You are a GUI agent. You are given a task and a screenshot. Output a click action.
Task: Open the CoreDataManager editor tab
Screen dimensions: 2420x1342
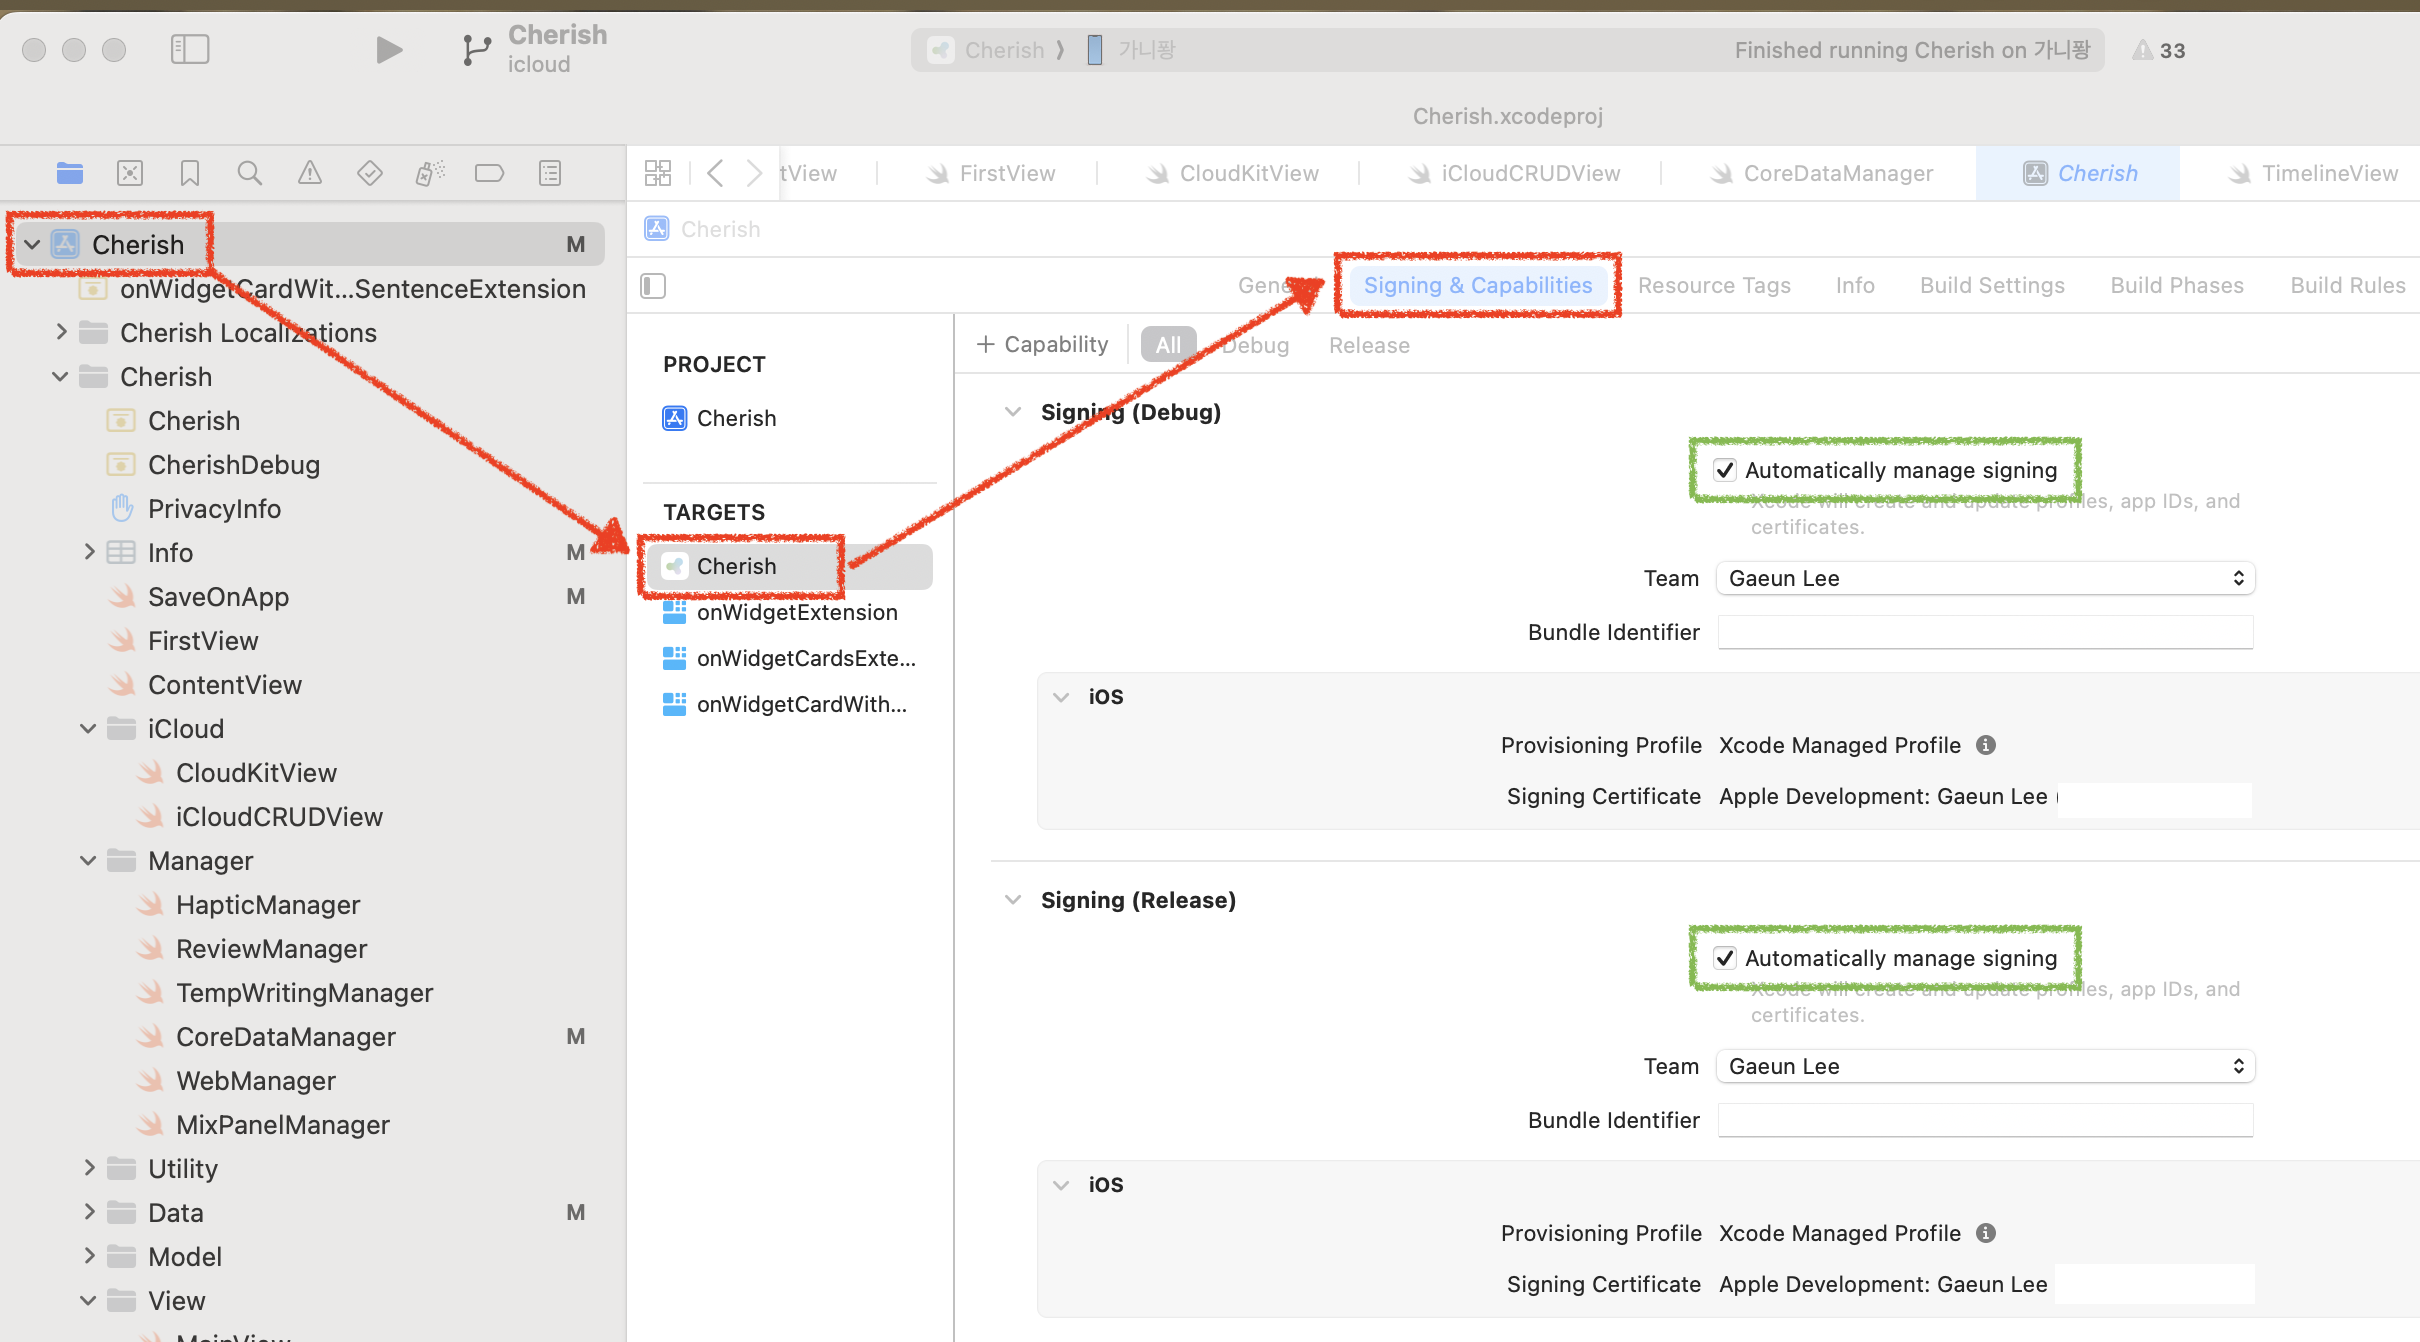point(1820,173)
